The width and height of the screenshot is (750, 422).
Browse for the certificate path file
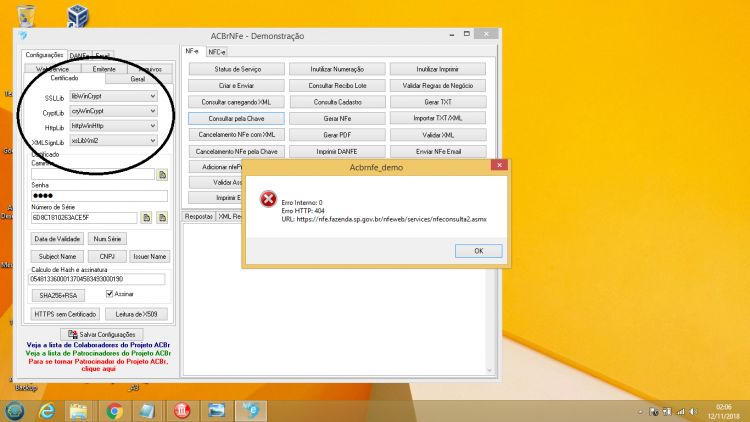pyautogui.click(x=162, y=175)
